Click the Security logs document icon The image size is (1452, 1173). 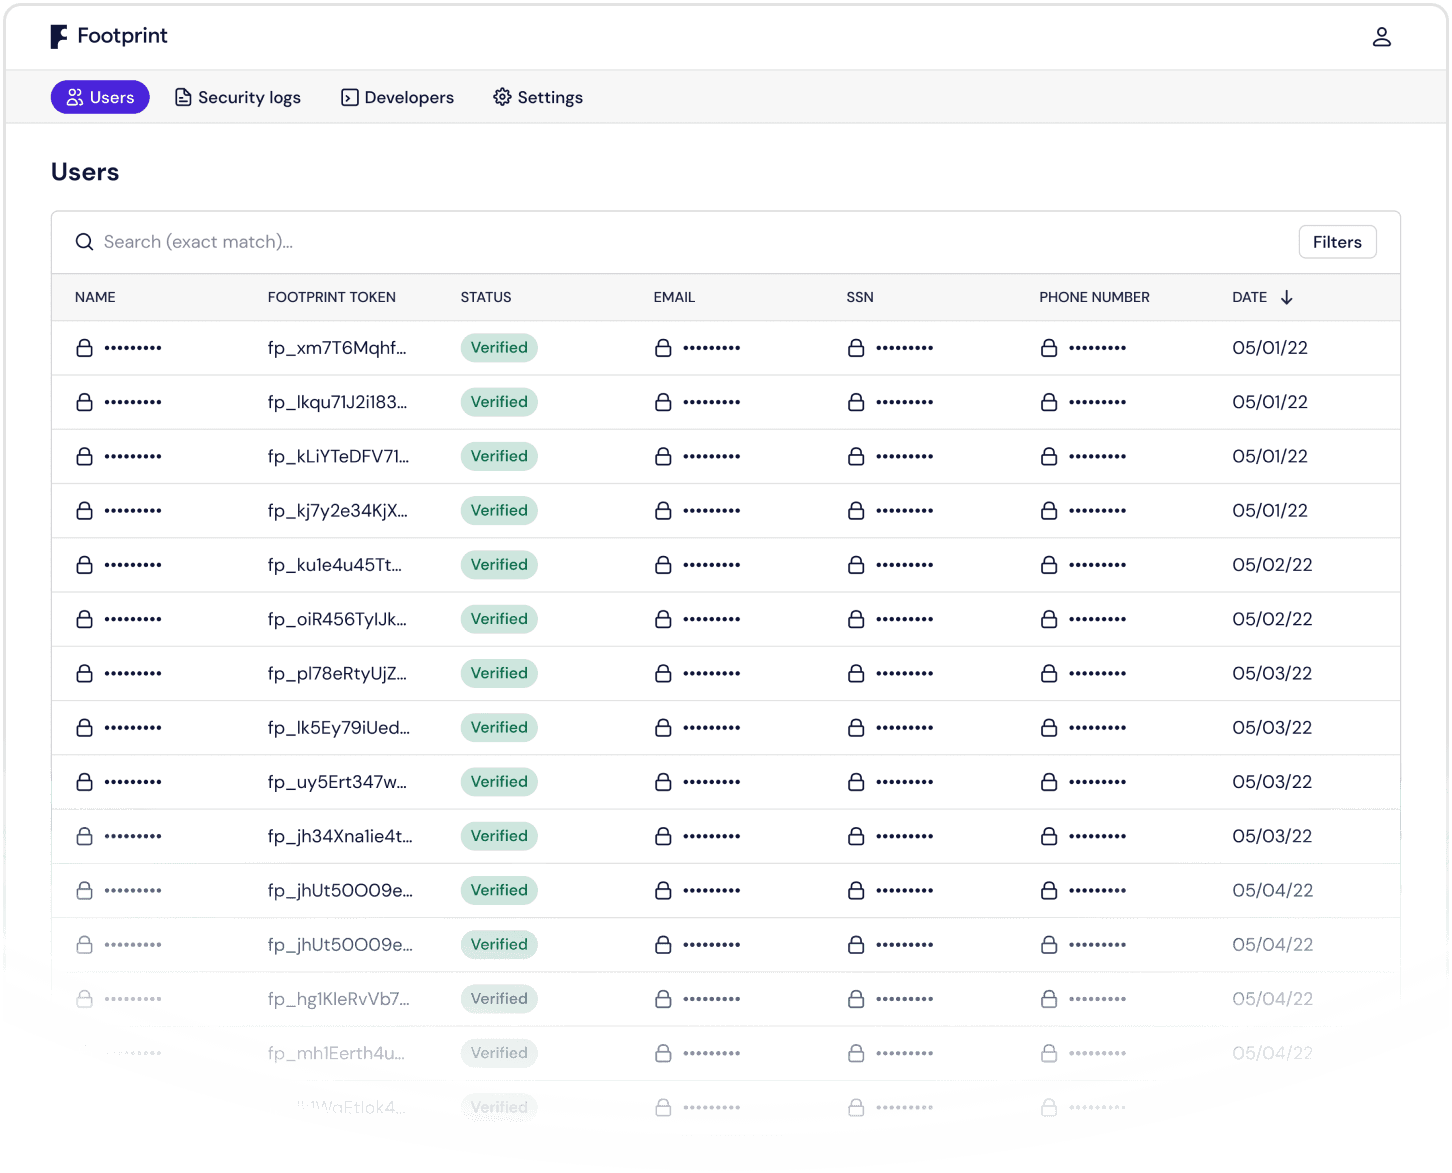point(183,97)
